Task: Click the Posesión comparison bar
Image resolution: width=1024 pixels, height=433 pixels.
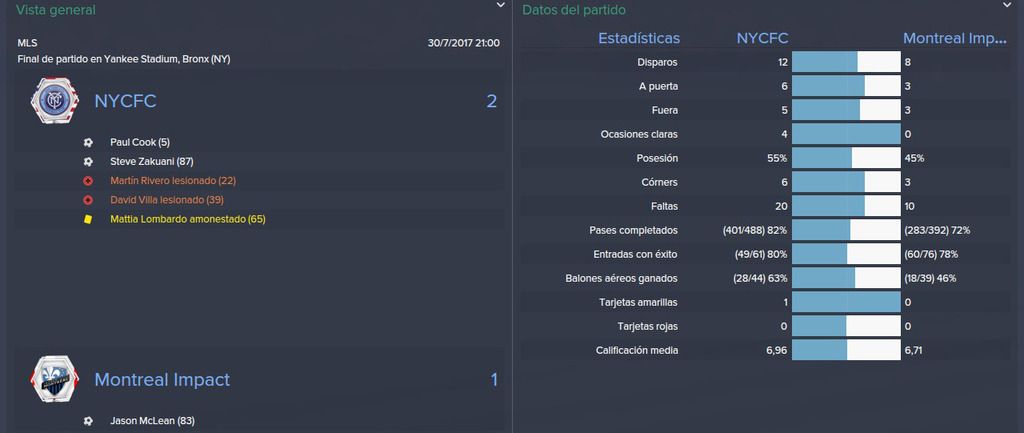Action: pyautogui.click(x=846, y=159)
